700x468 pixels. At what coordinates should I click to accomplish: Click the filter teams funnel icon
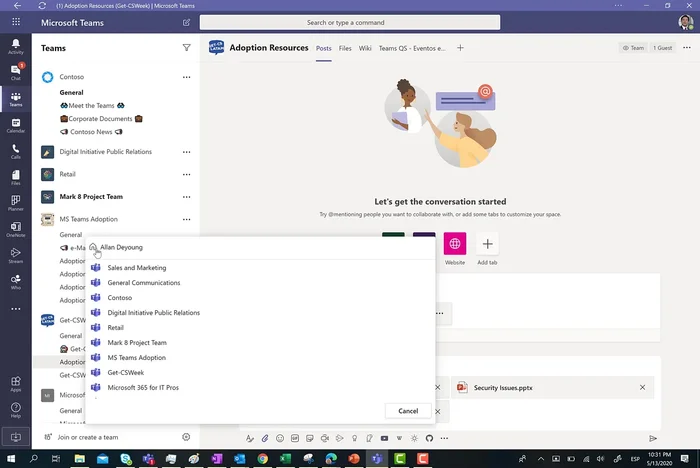tap(186, 47)
